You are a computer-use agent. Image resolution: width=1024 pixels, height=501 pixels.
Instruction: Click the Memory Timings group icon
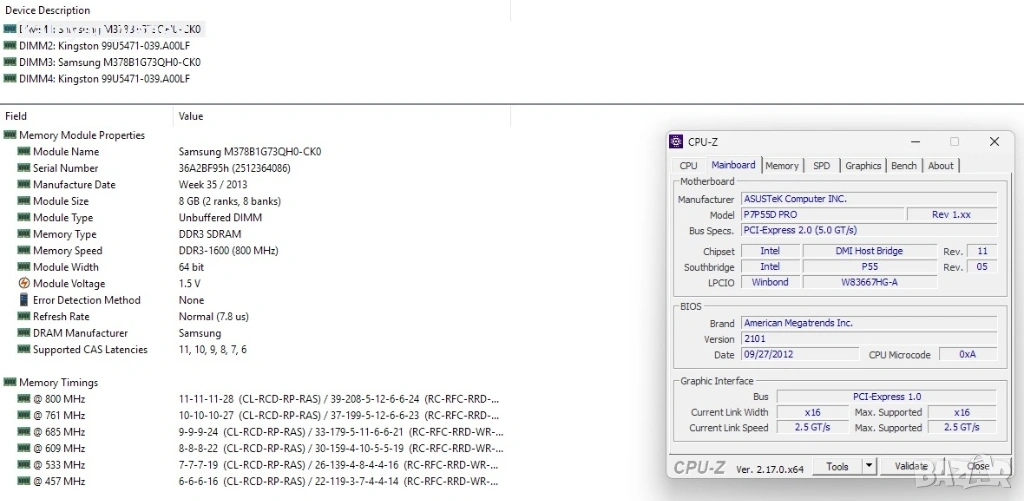coord(10,382)
